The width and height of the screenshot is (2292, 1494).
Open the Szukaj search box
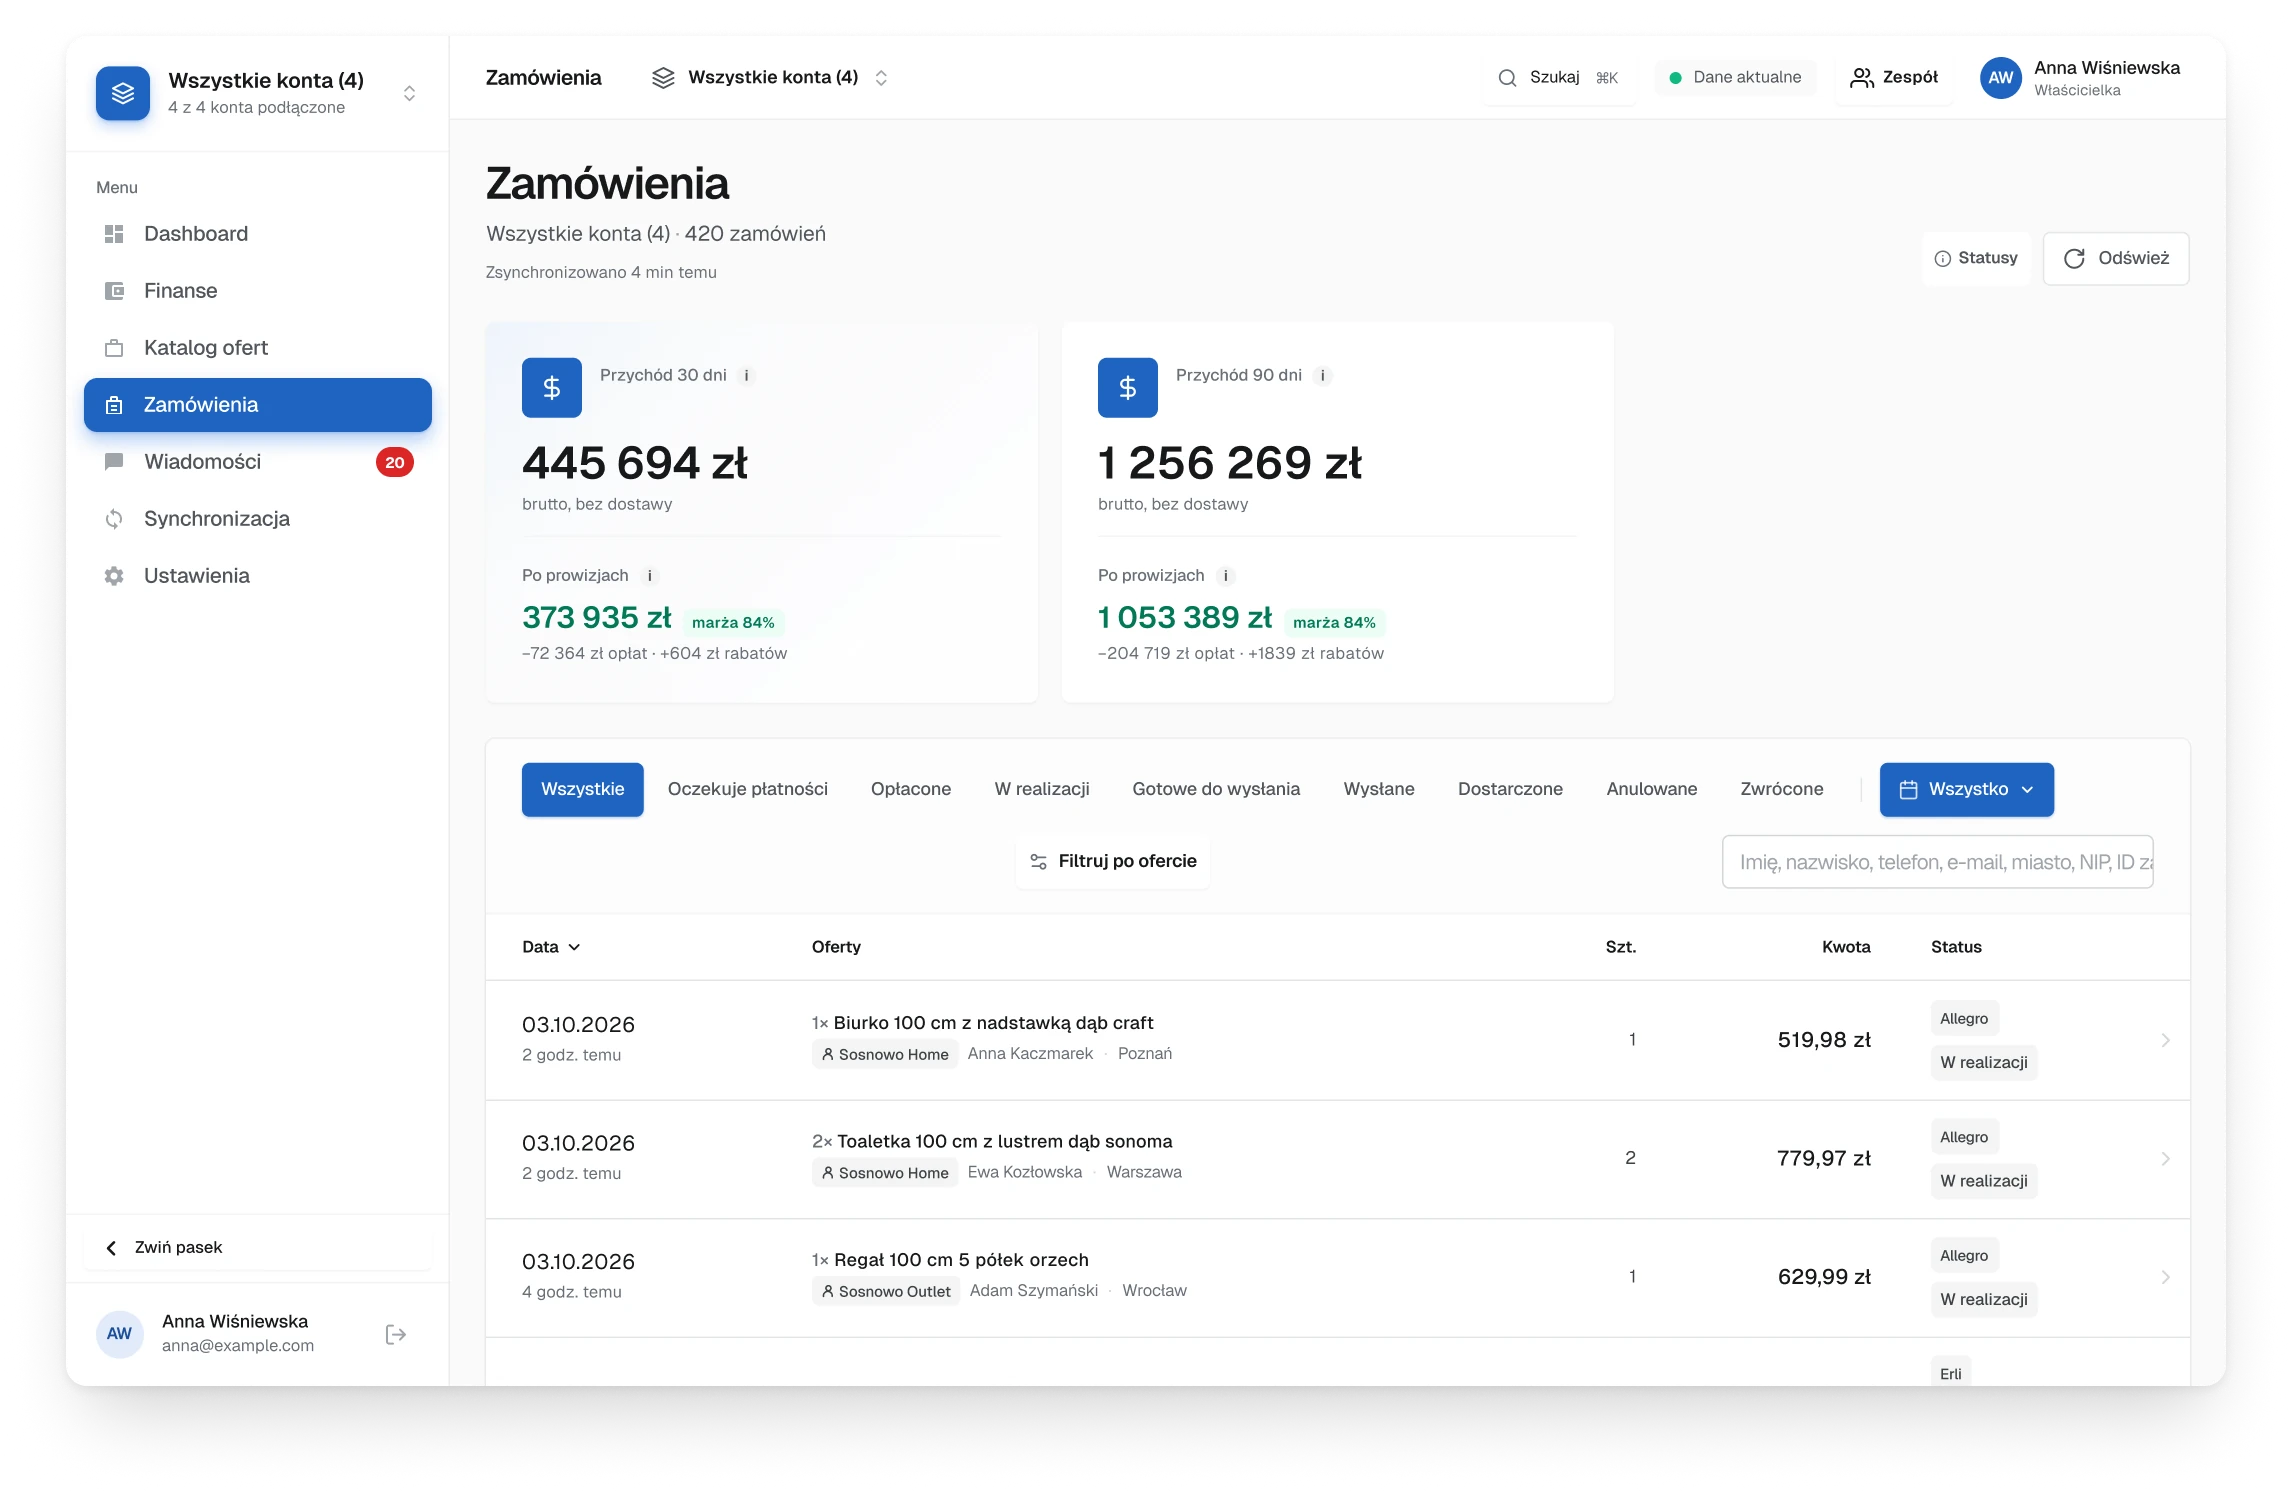(1560, 78)
